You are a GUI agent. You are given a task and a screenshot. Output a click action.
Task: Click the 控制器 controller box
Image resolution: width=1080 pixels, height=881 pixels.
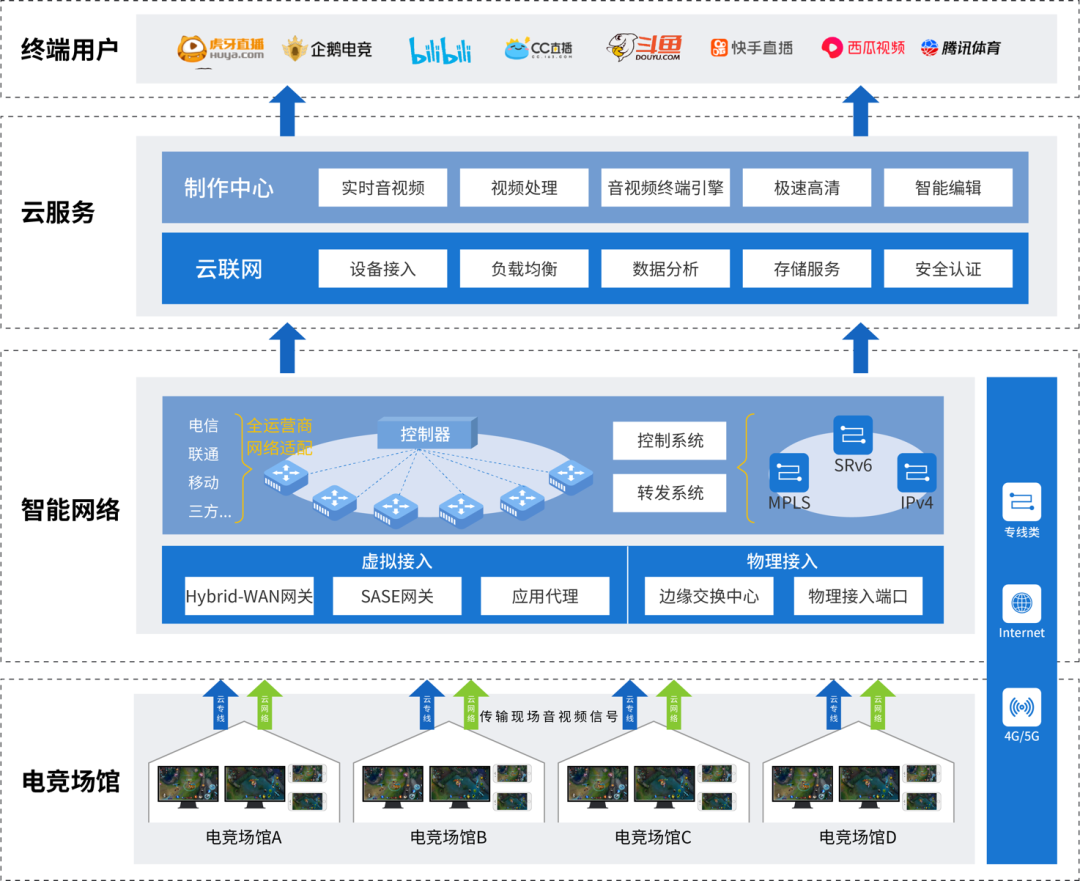tap(427, 433)
